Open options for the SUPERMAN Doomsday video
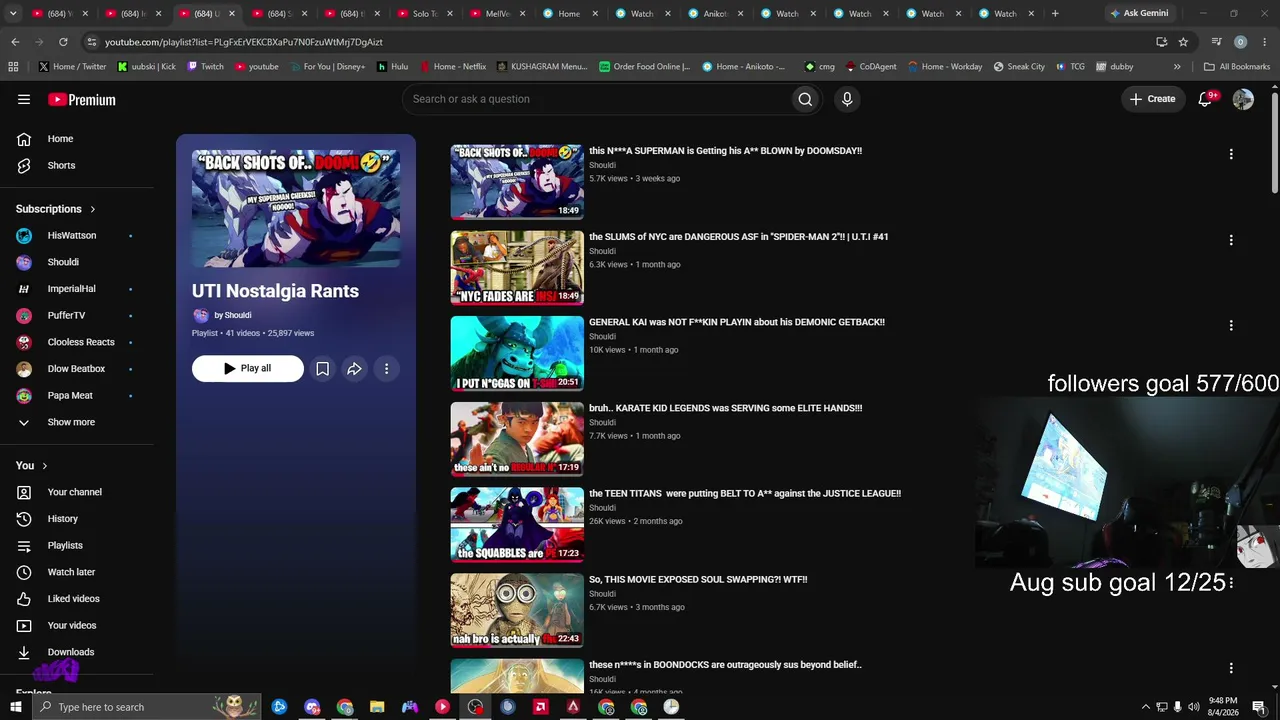1280x720 pixels. click(x=1231, y=154)
